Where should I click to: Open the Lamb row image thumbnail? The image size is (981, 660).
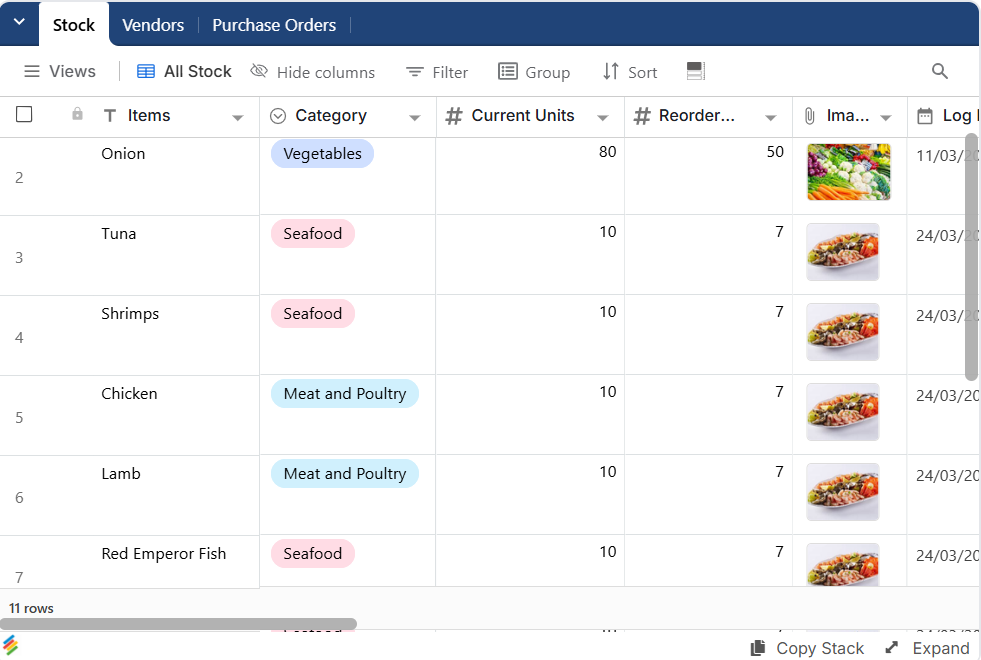point(843,492)
